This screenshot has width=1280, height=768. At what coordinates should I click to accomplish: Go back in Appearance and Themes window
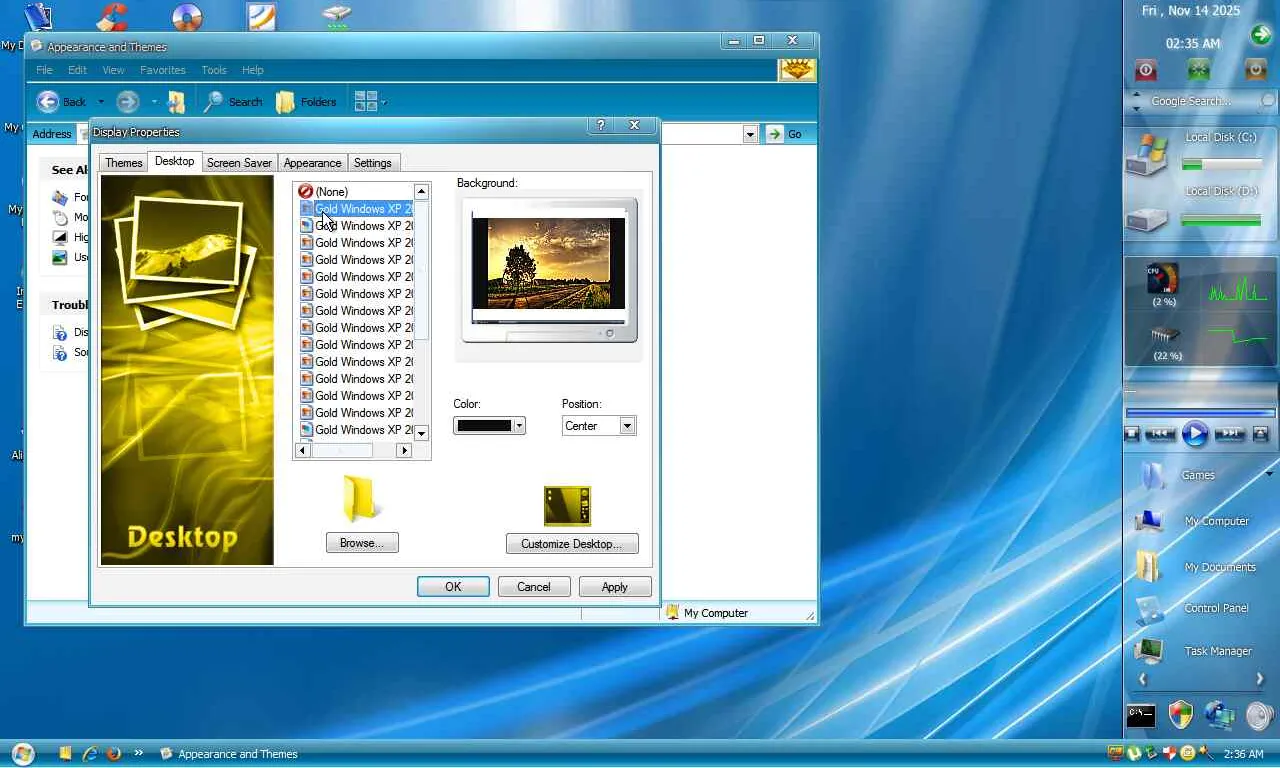point(61,102)
